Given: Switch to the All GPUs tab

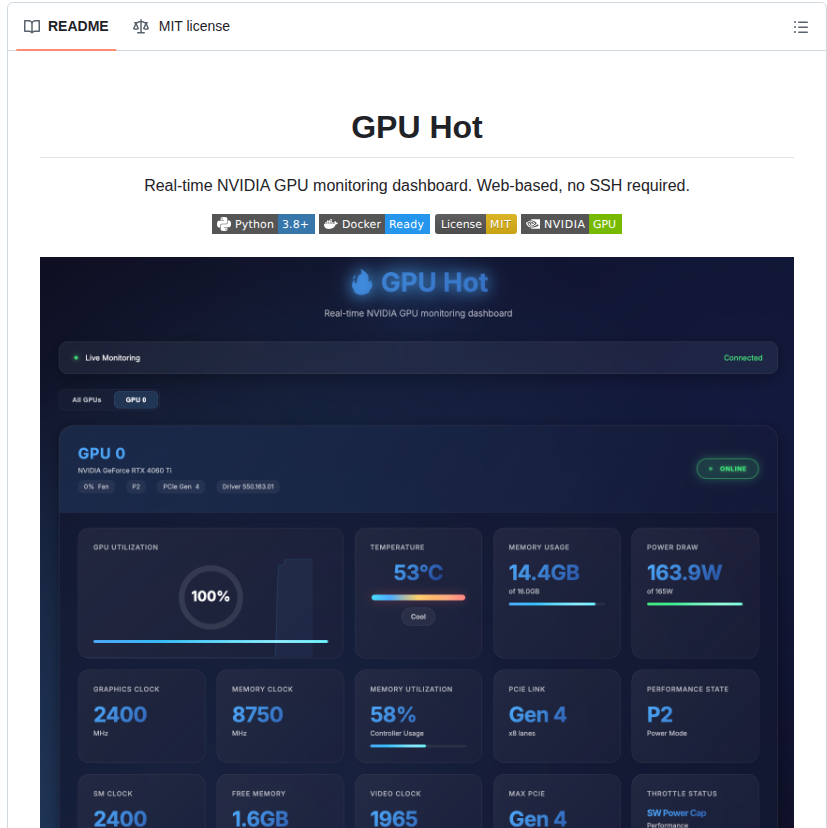Looking at the screenshot, I should click(x=85, y=399).
